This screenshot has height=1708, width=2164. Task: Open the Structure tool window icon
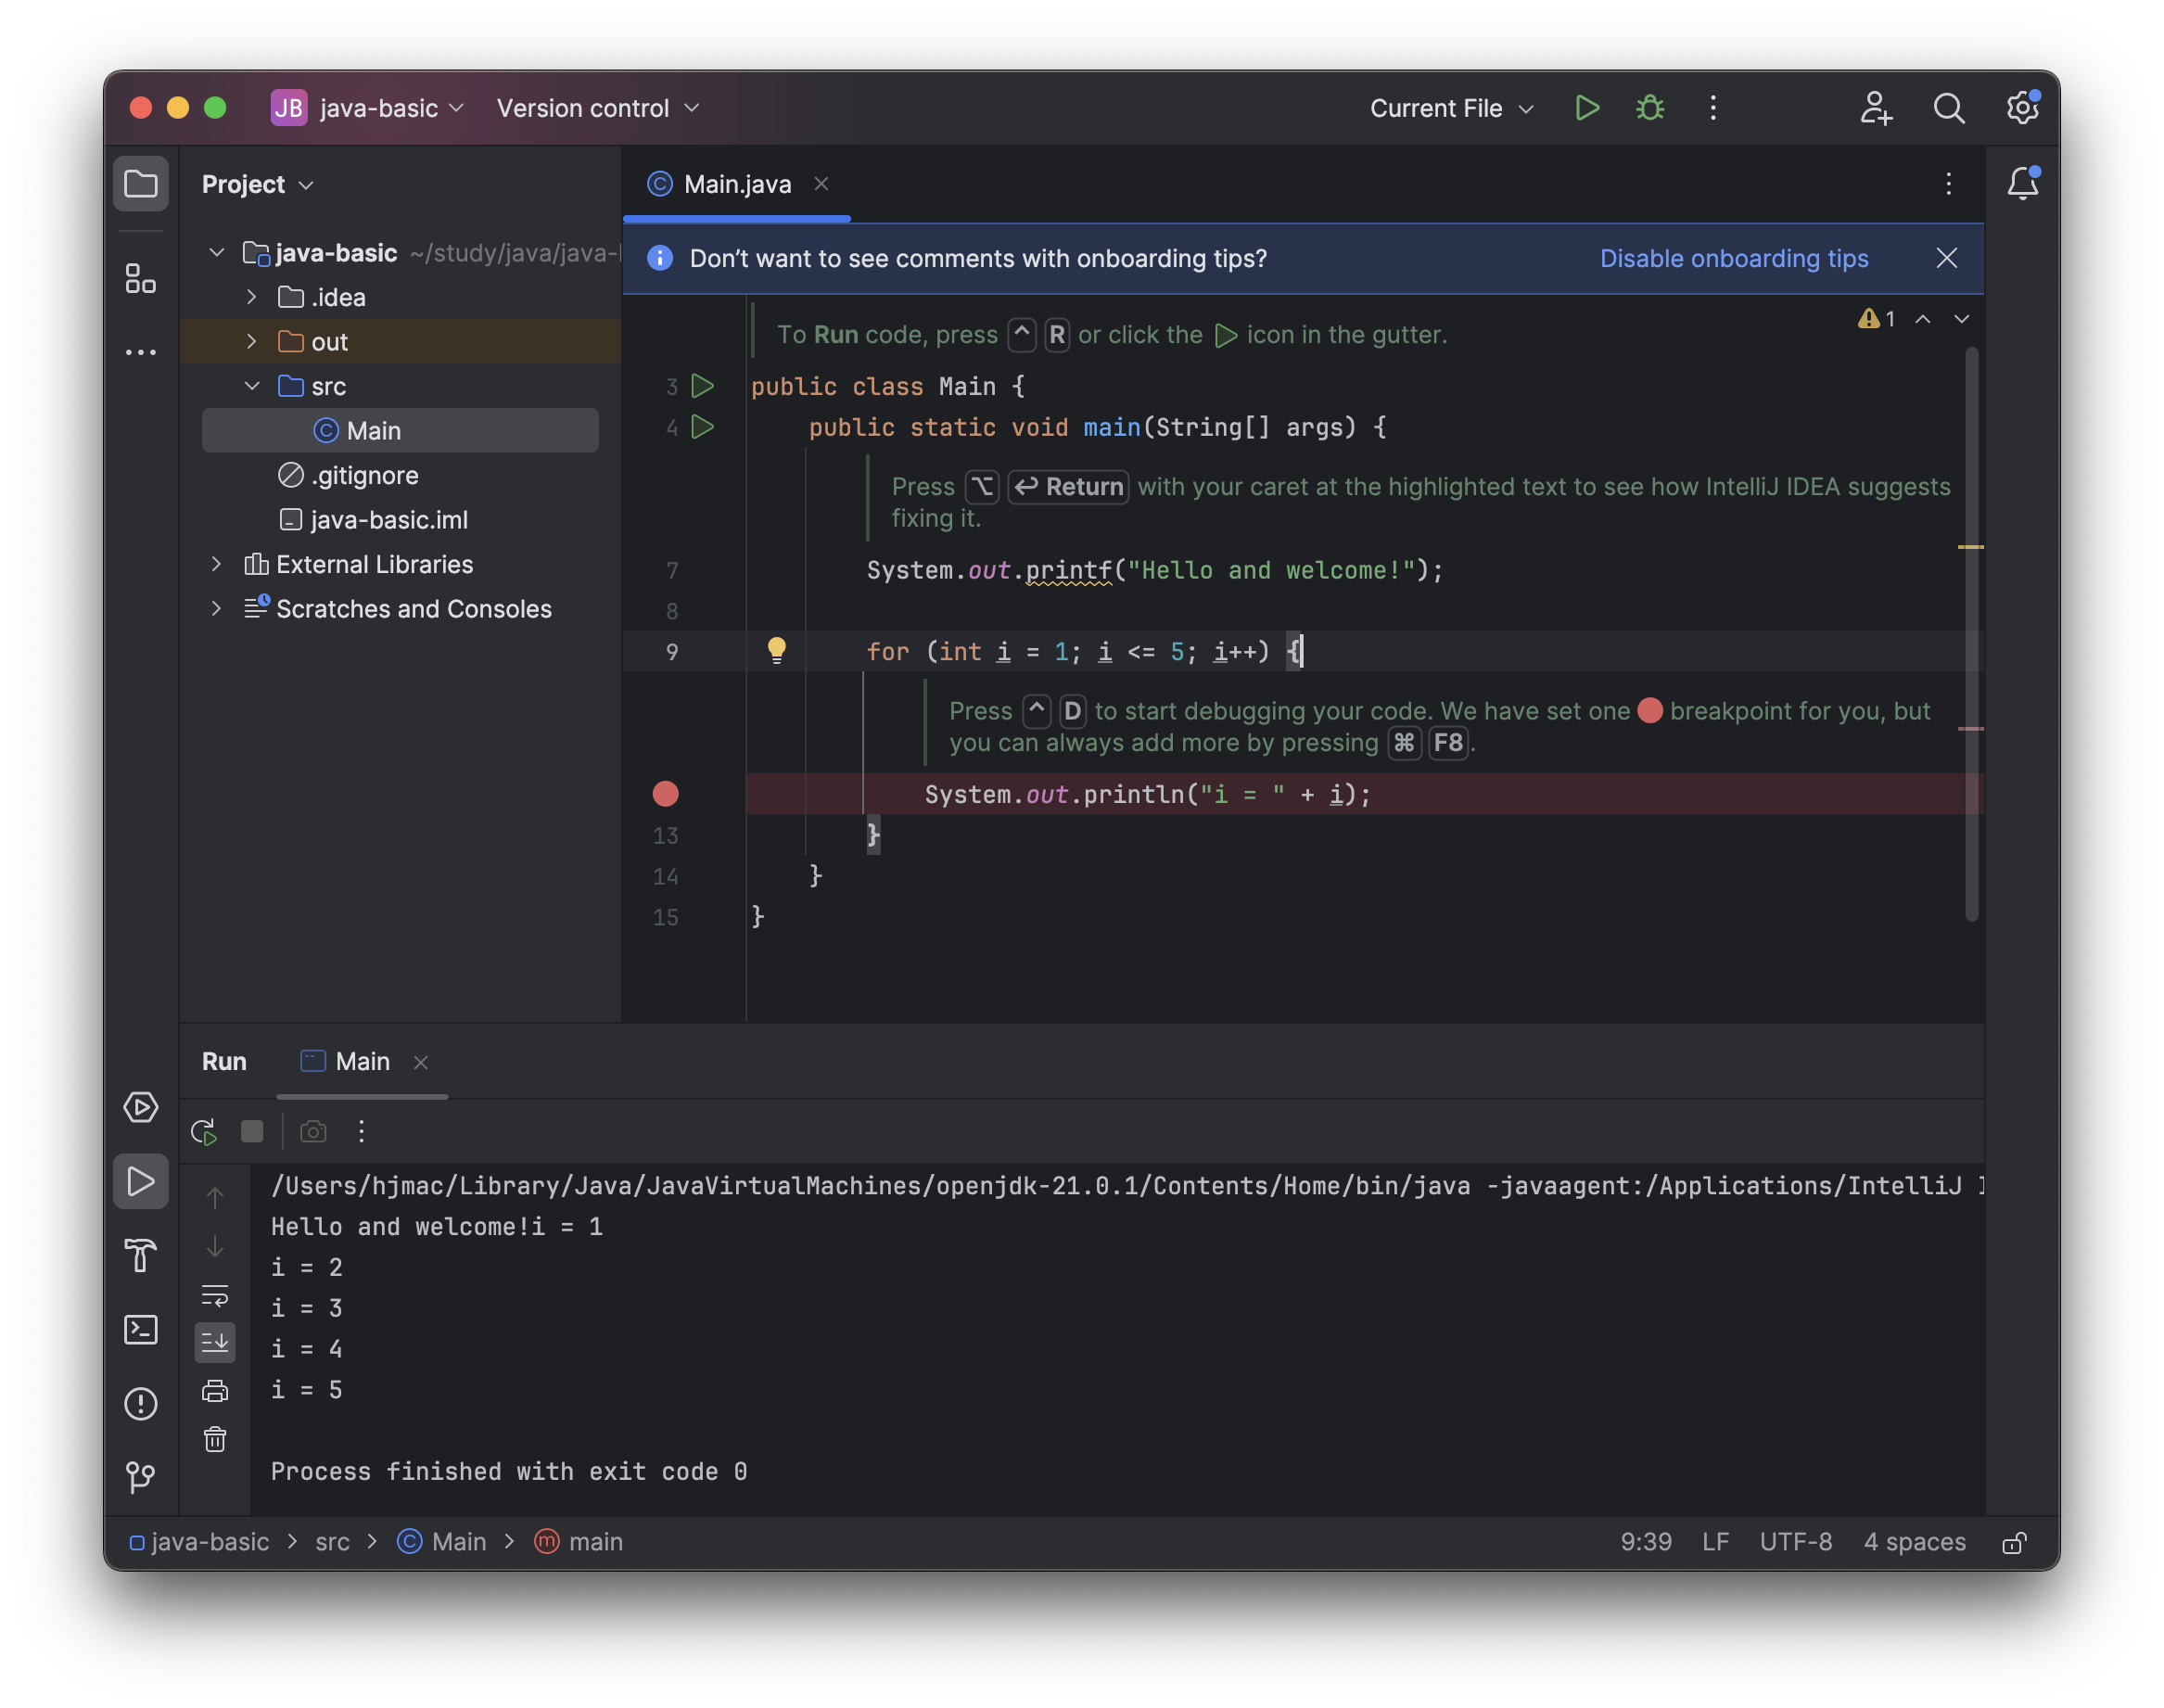pos(141,279)
